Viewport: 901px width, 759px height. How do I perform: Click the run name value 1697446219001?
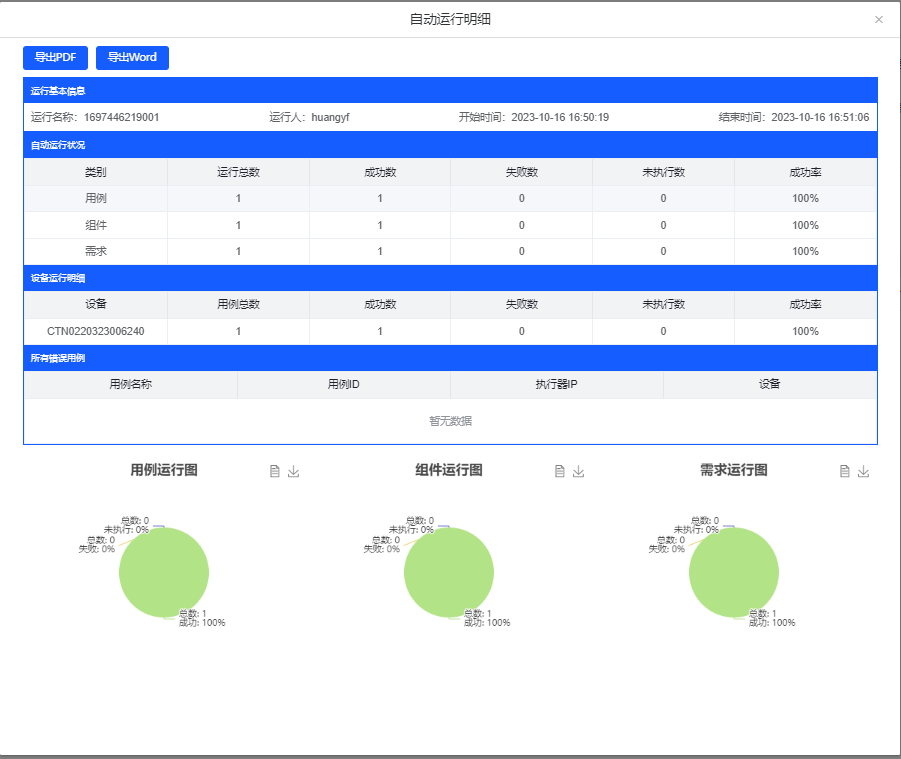(121, 117)
